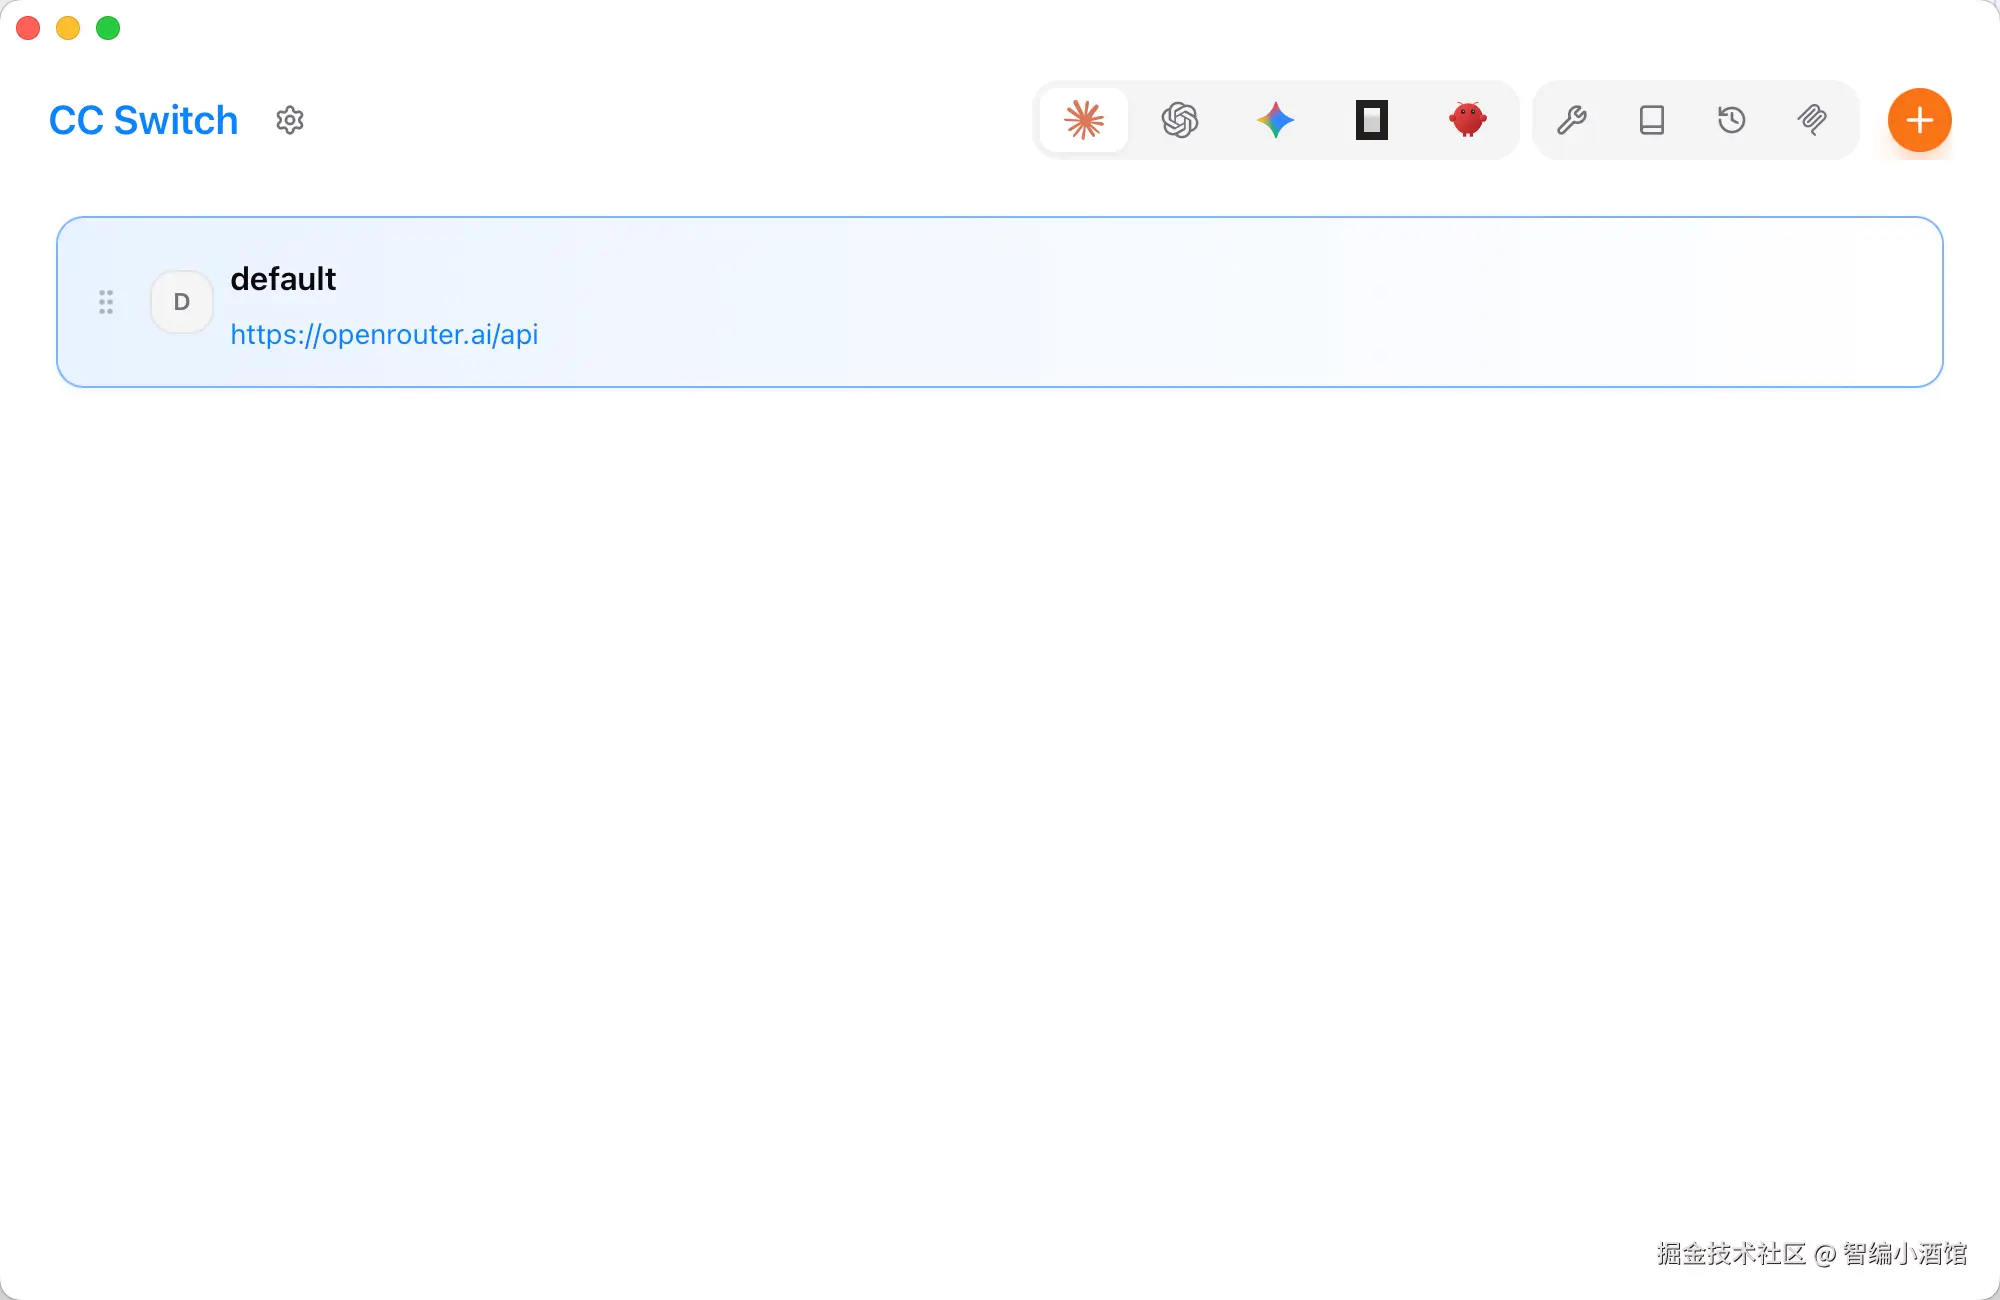Select the Gemini sparkle icon
The height and width of the screenshot is (1300, 2000).
(x=1275, y=120)
